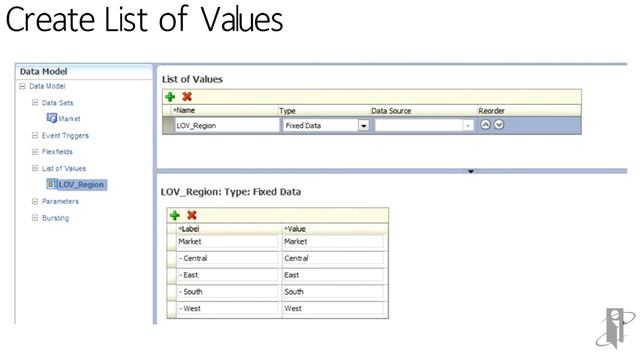This screenshot has height=360, width=640.
Task: Select Bursting in the tree
Action: (x=56, y=218)
